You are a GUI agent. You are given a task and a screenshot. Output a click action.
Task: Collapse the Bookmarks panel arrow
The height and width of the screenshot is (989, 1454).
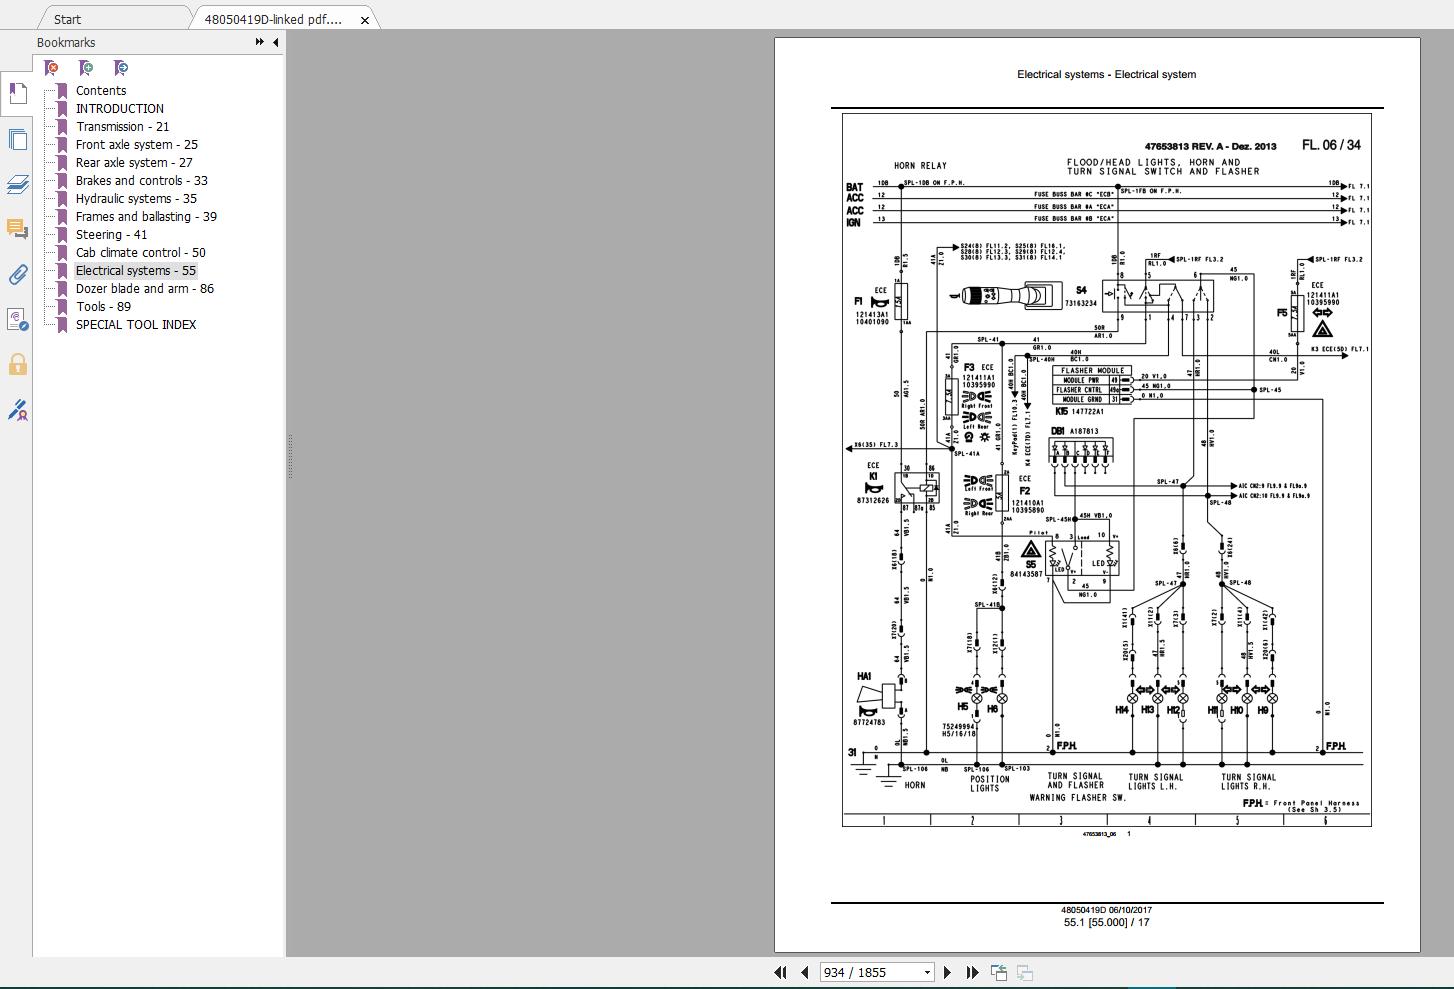click(275, 42)
